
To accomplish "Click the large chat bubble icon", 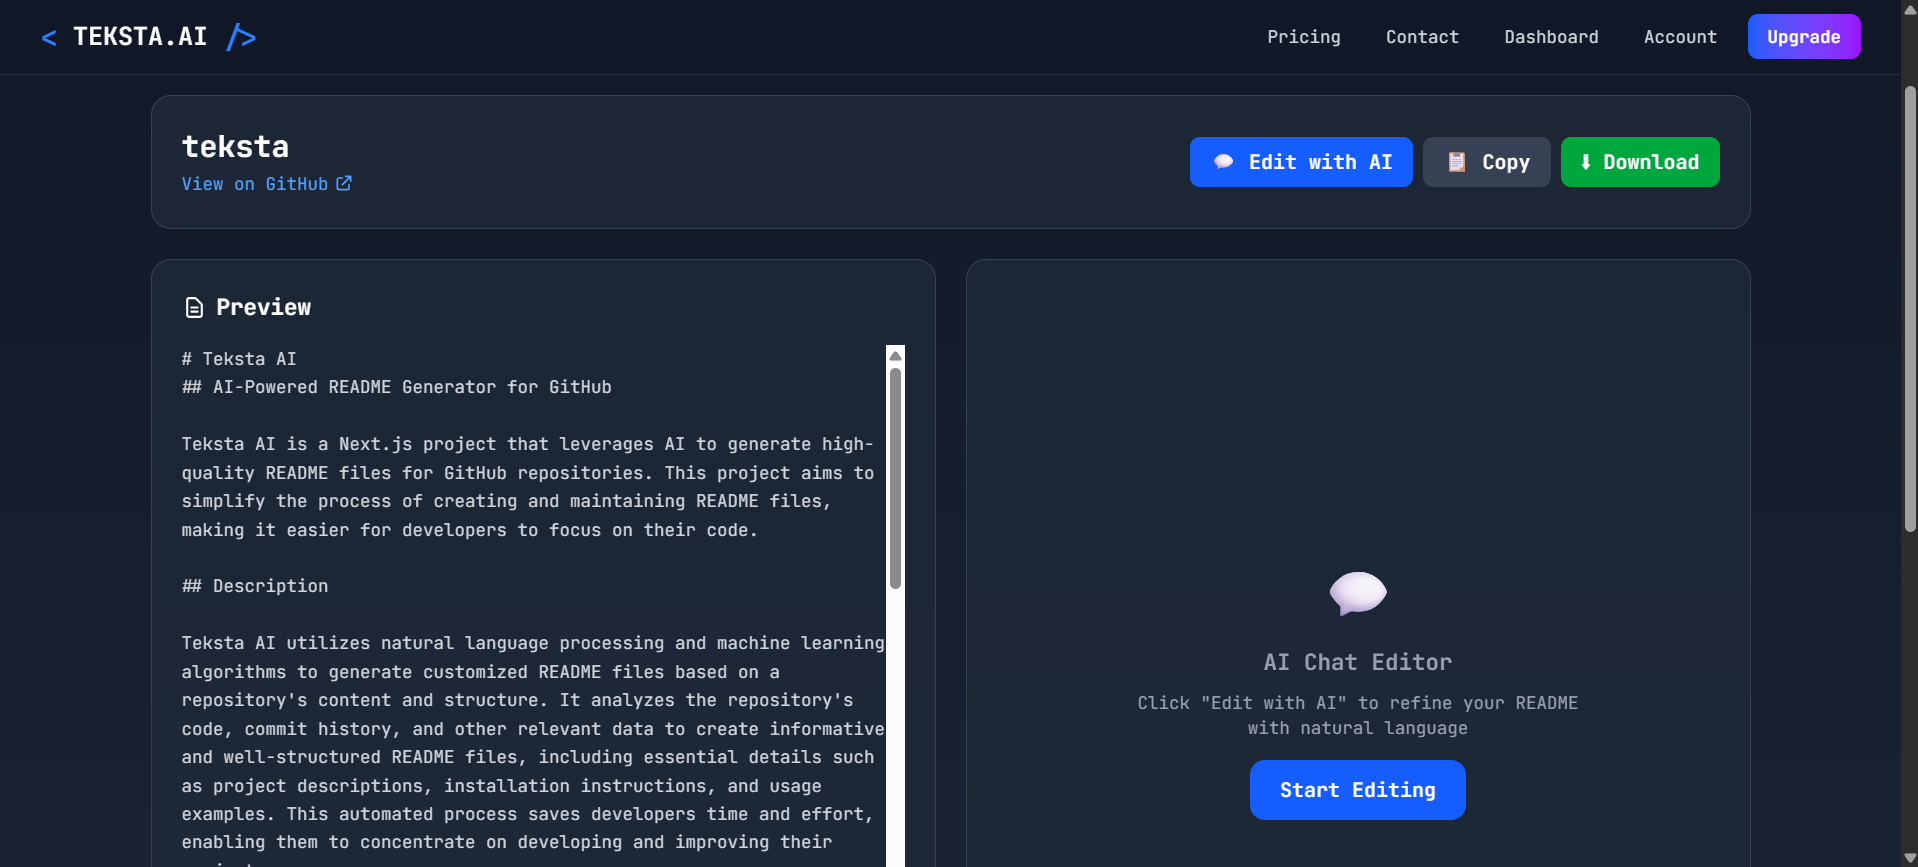I will [1357, 593].
